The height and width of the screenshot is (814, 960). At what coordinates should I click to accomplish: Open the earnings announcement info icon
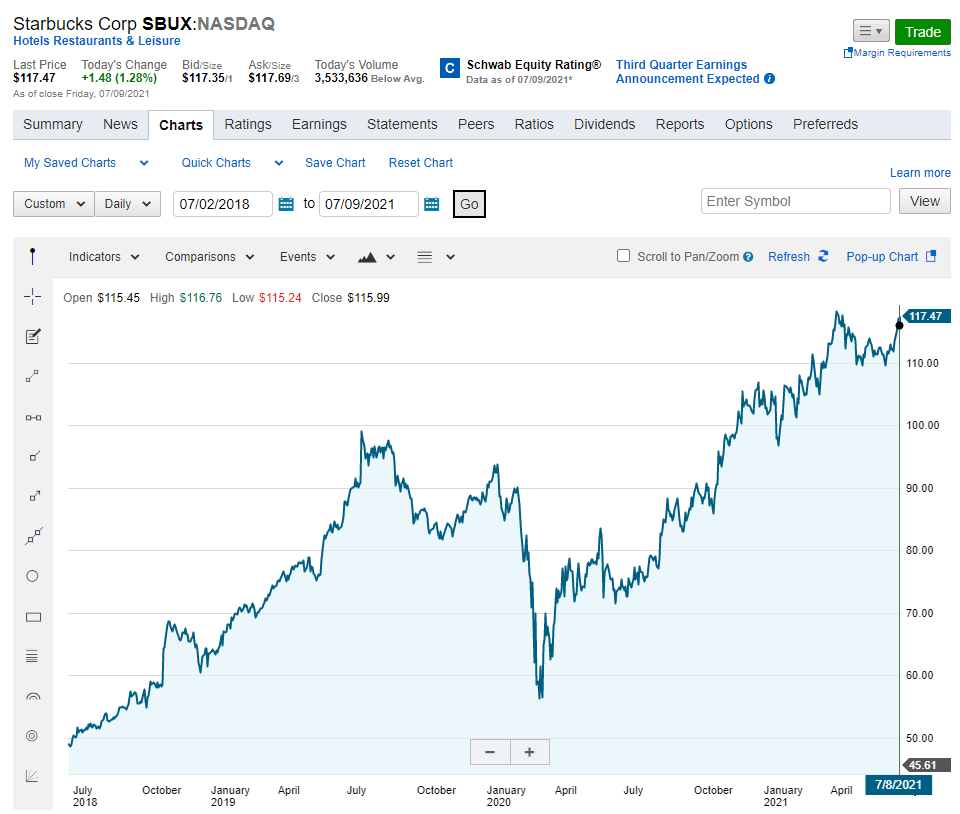coord(770,78)
